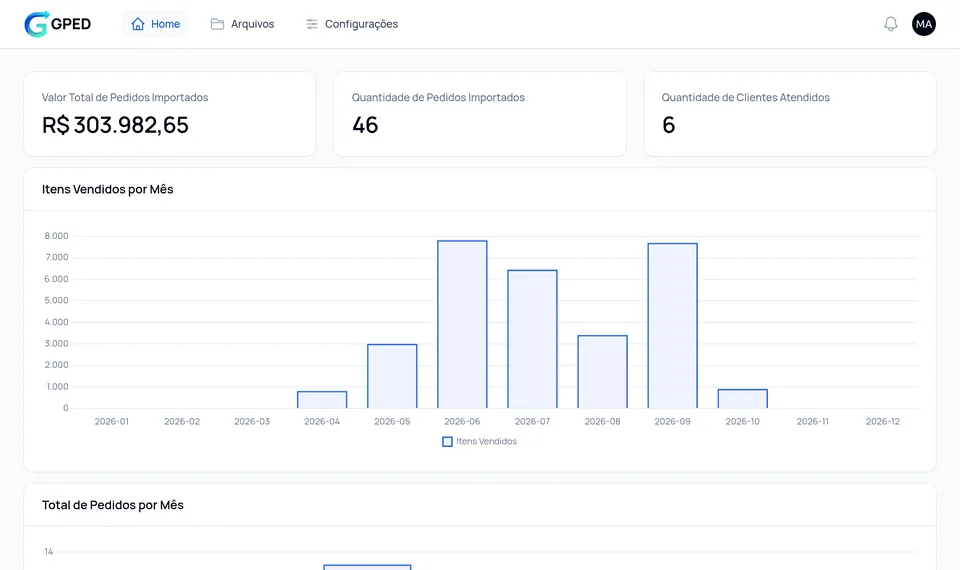
Task: Click the 'Itens Vendidos por Mês' heading
Action: point(108,189)
